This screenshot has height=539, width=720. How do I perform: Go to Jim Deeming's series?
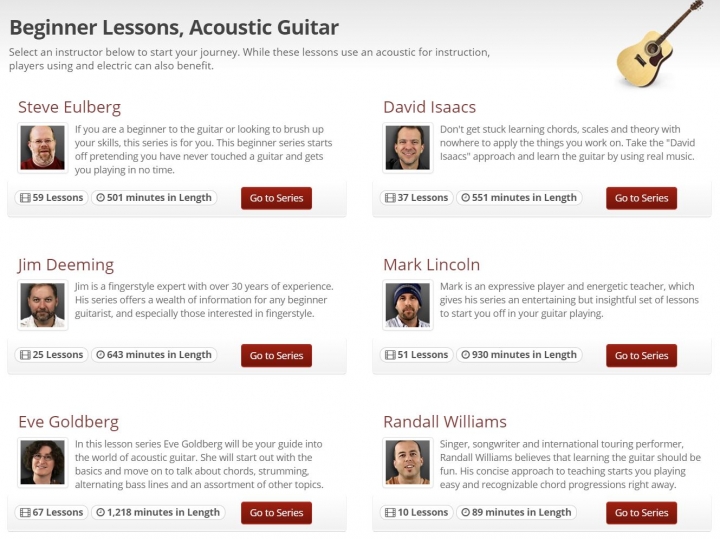276,355
